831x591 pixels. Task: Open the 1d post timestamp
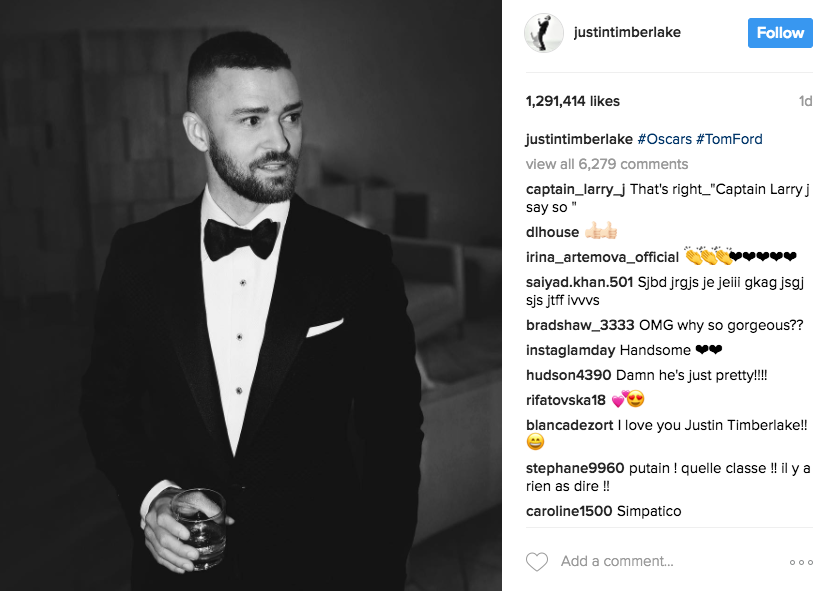click(806, 101)
